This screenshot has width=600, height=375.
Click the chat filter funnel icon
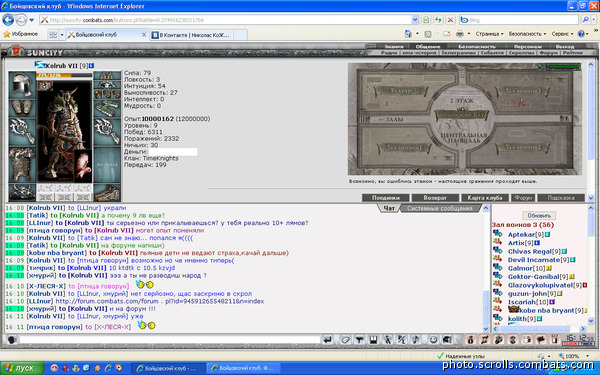(x=359, y=339)
